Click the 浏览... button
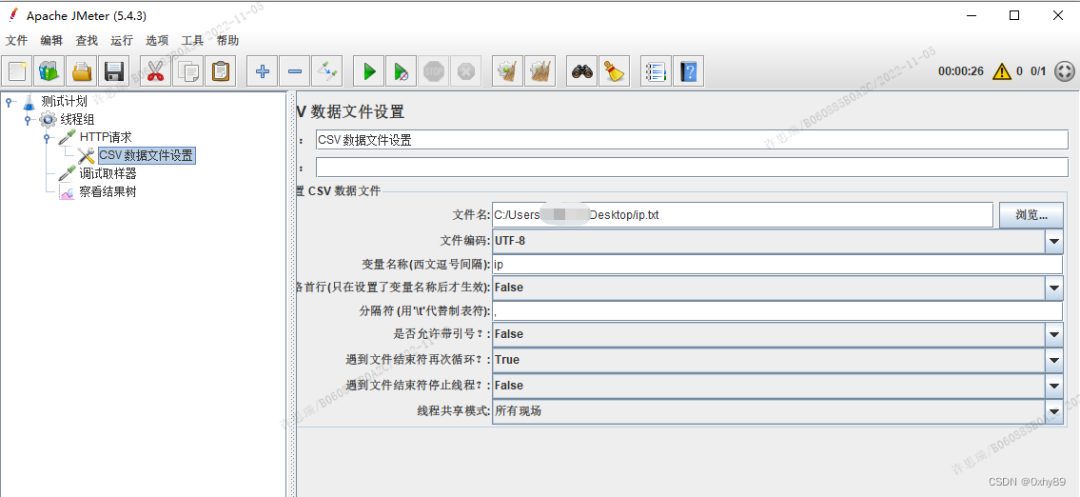The width and height of the screenshot is (1080, 497). point(1031,215)
